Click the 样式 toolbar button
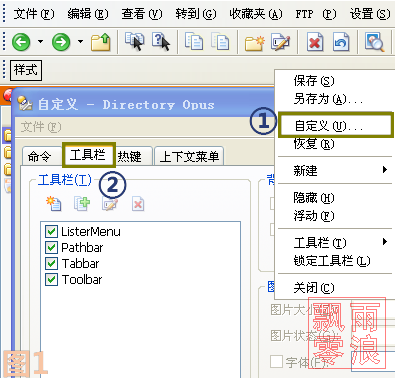The image size is (395, 378). click(x=26, y=70)
